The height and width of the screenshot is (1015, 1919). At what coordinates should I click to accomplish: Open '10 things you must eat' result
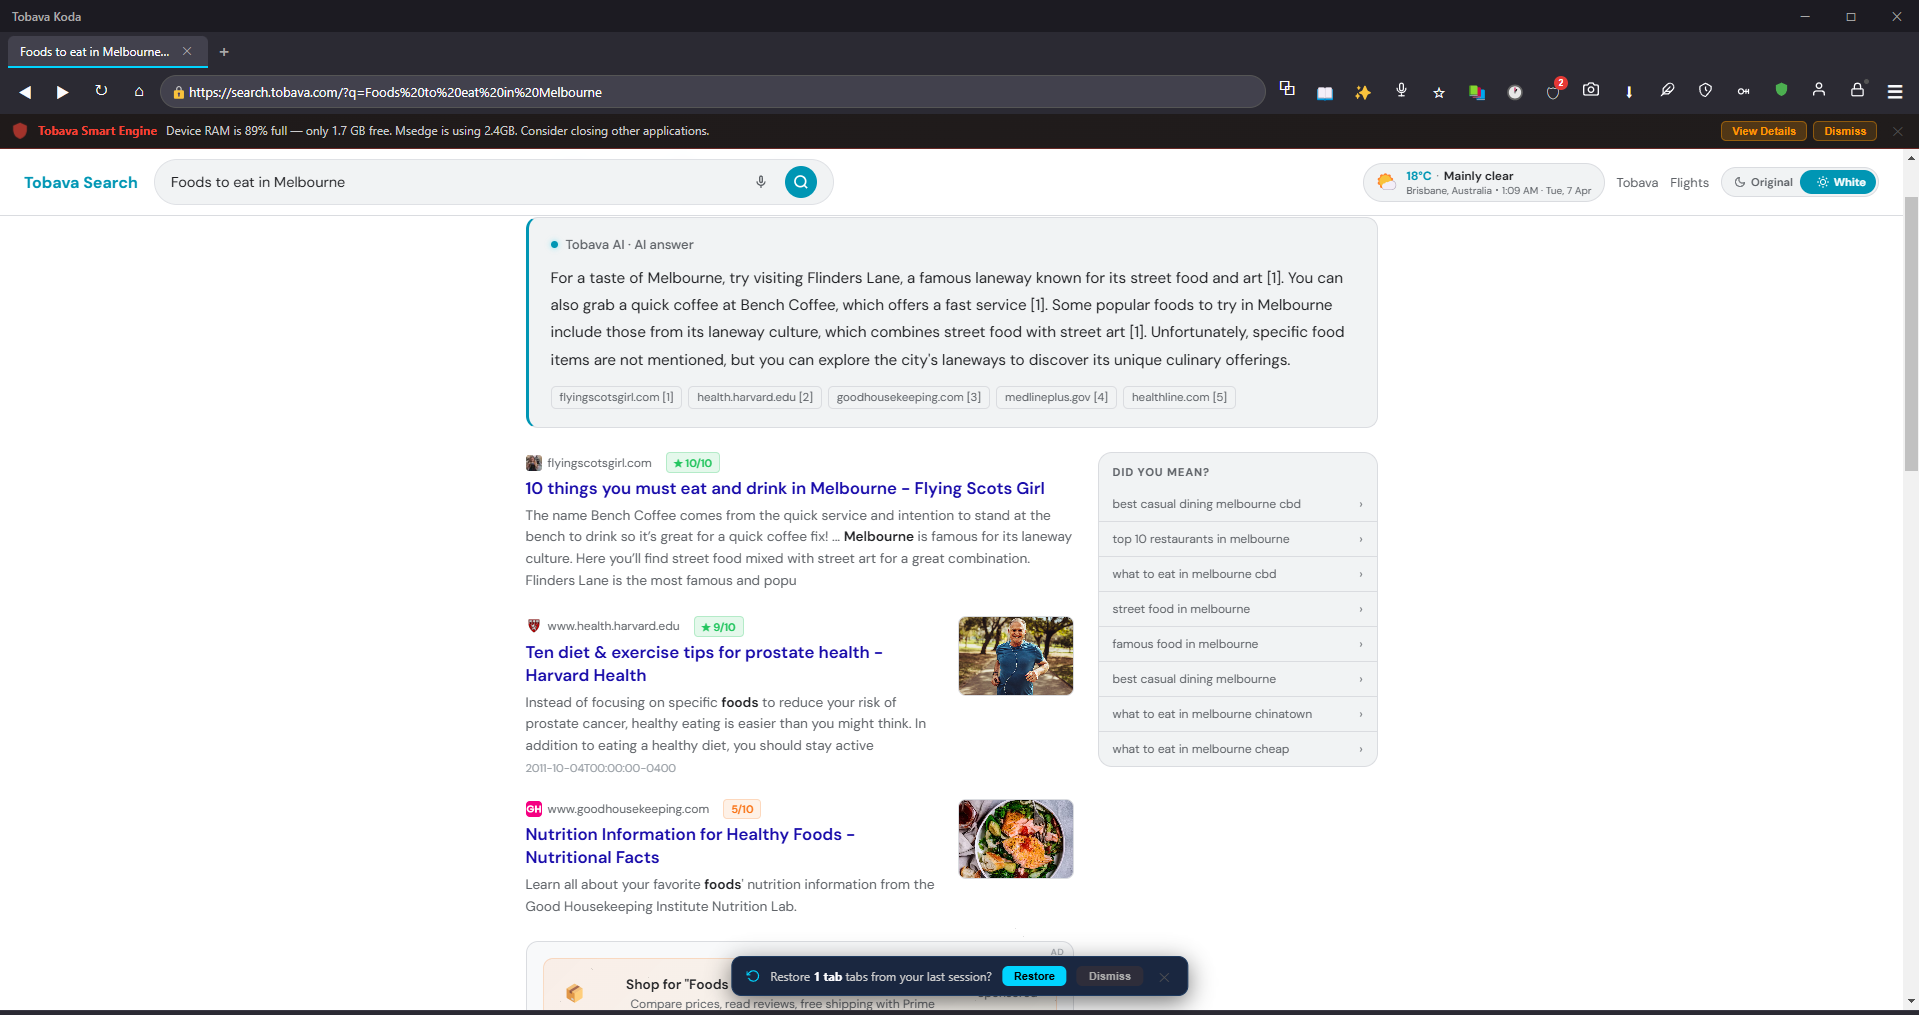pyautogui.click(x=785, y=488)
